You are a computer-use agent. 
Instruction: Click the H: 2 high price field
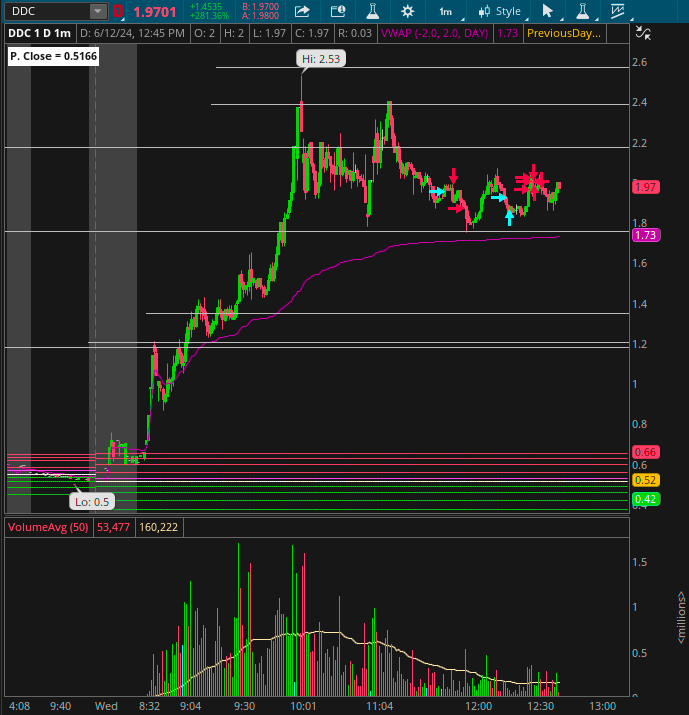coord(234,33)
